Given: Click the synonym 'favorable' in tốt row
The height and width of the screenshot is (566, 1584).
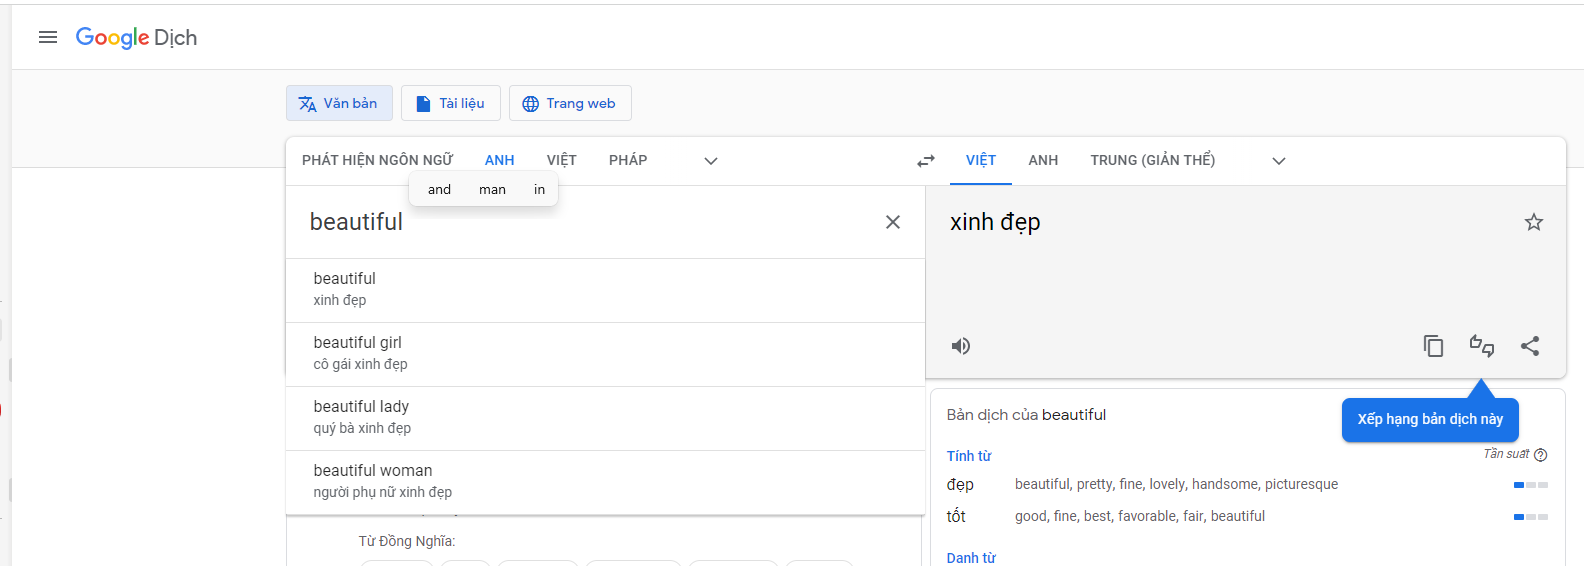Looking at the screenshot, I should click(x=1147, y=516).
